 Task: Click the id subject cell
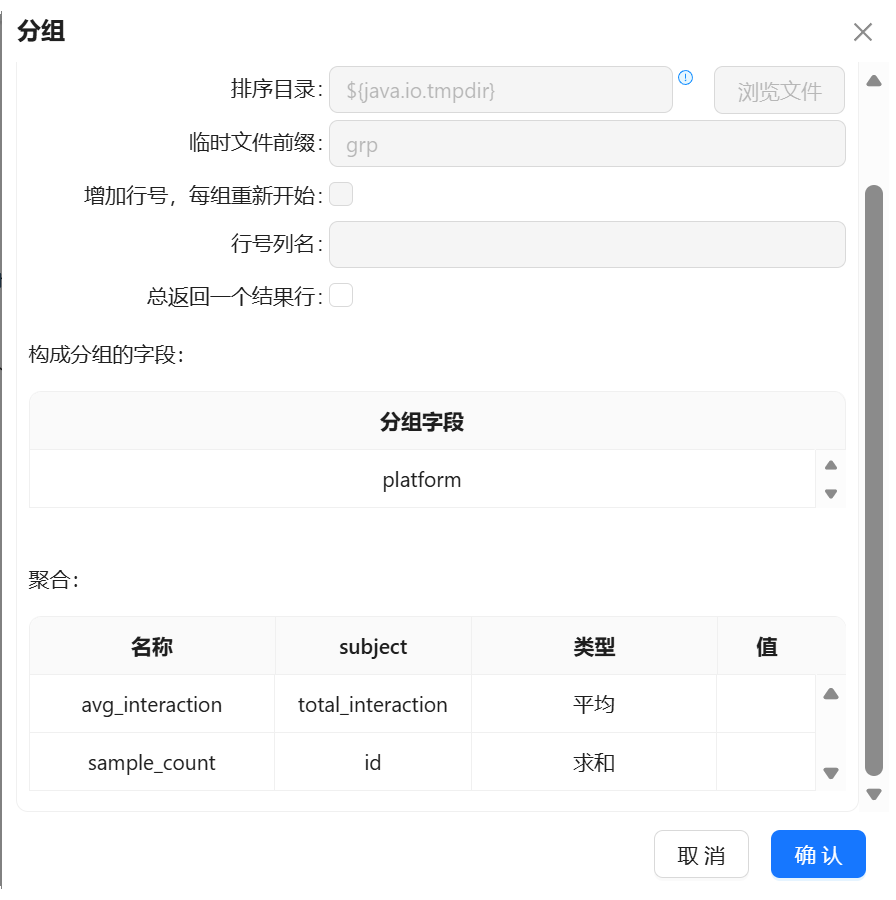tap(373, 762)
